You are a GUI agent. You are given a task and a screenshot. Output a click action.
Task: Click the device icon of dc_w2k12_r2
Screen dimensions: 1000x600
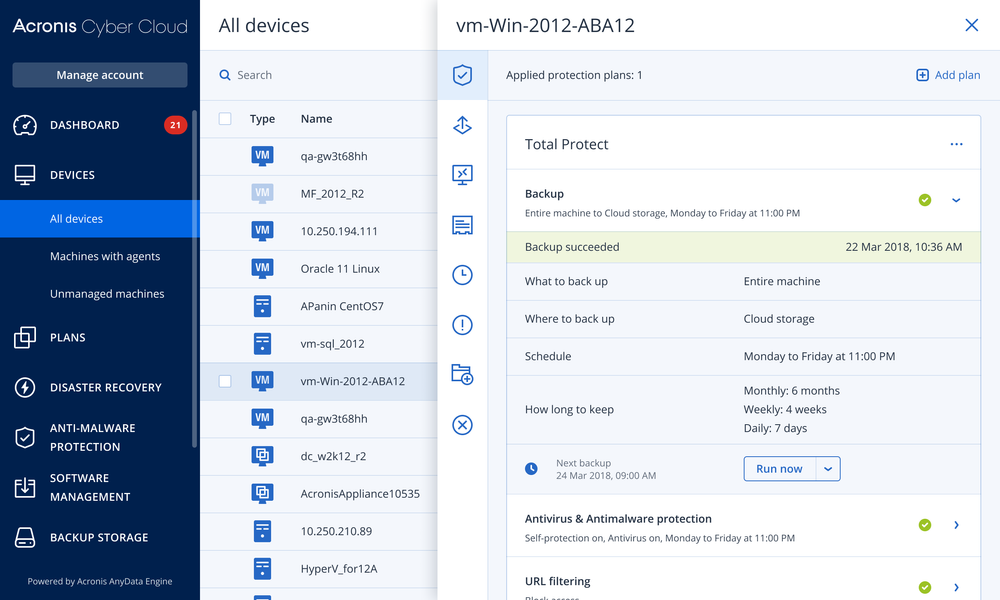pos(262,456)
